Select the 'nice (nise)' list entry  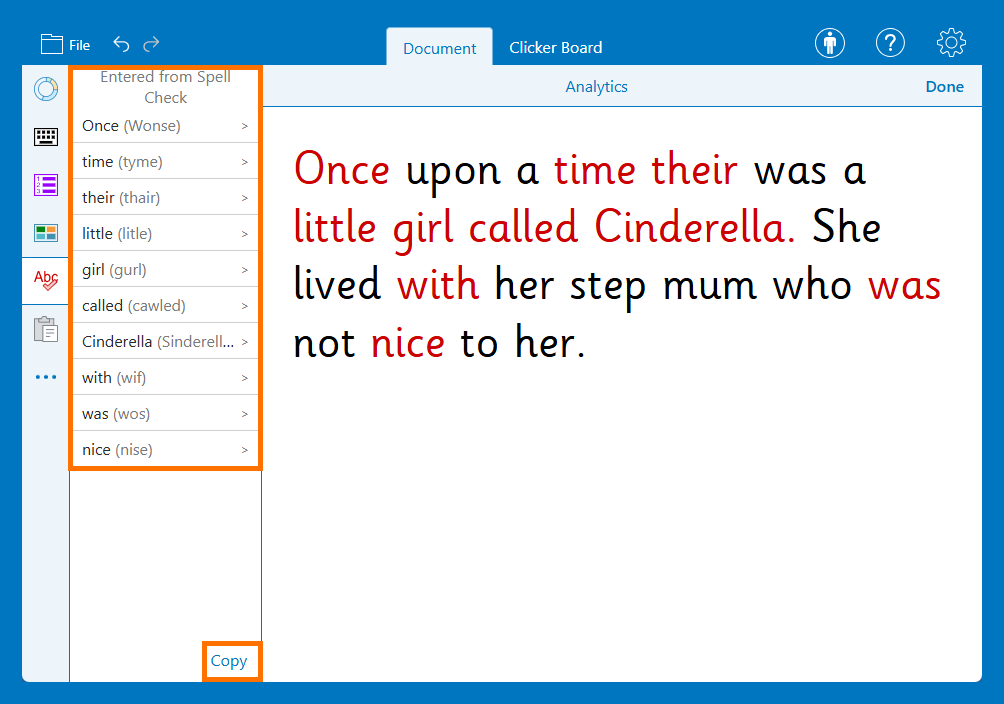[x=165, y=450]
